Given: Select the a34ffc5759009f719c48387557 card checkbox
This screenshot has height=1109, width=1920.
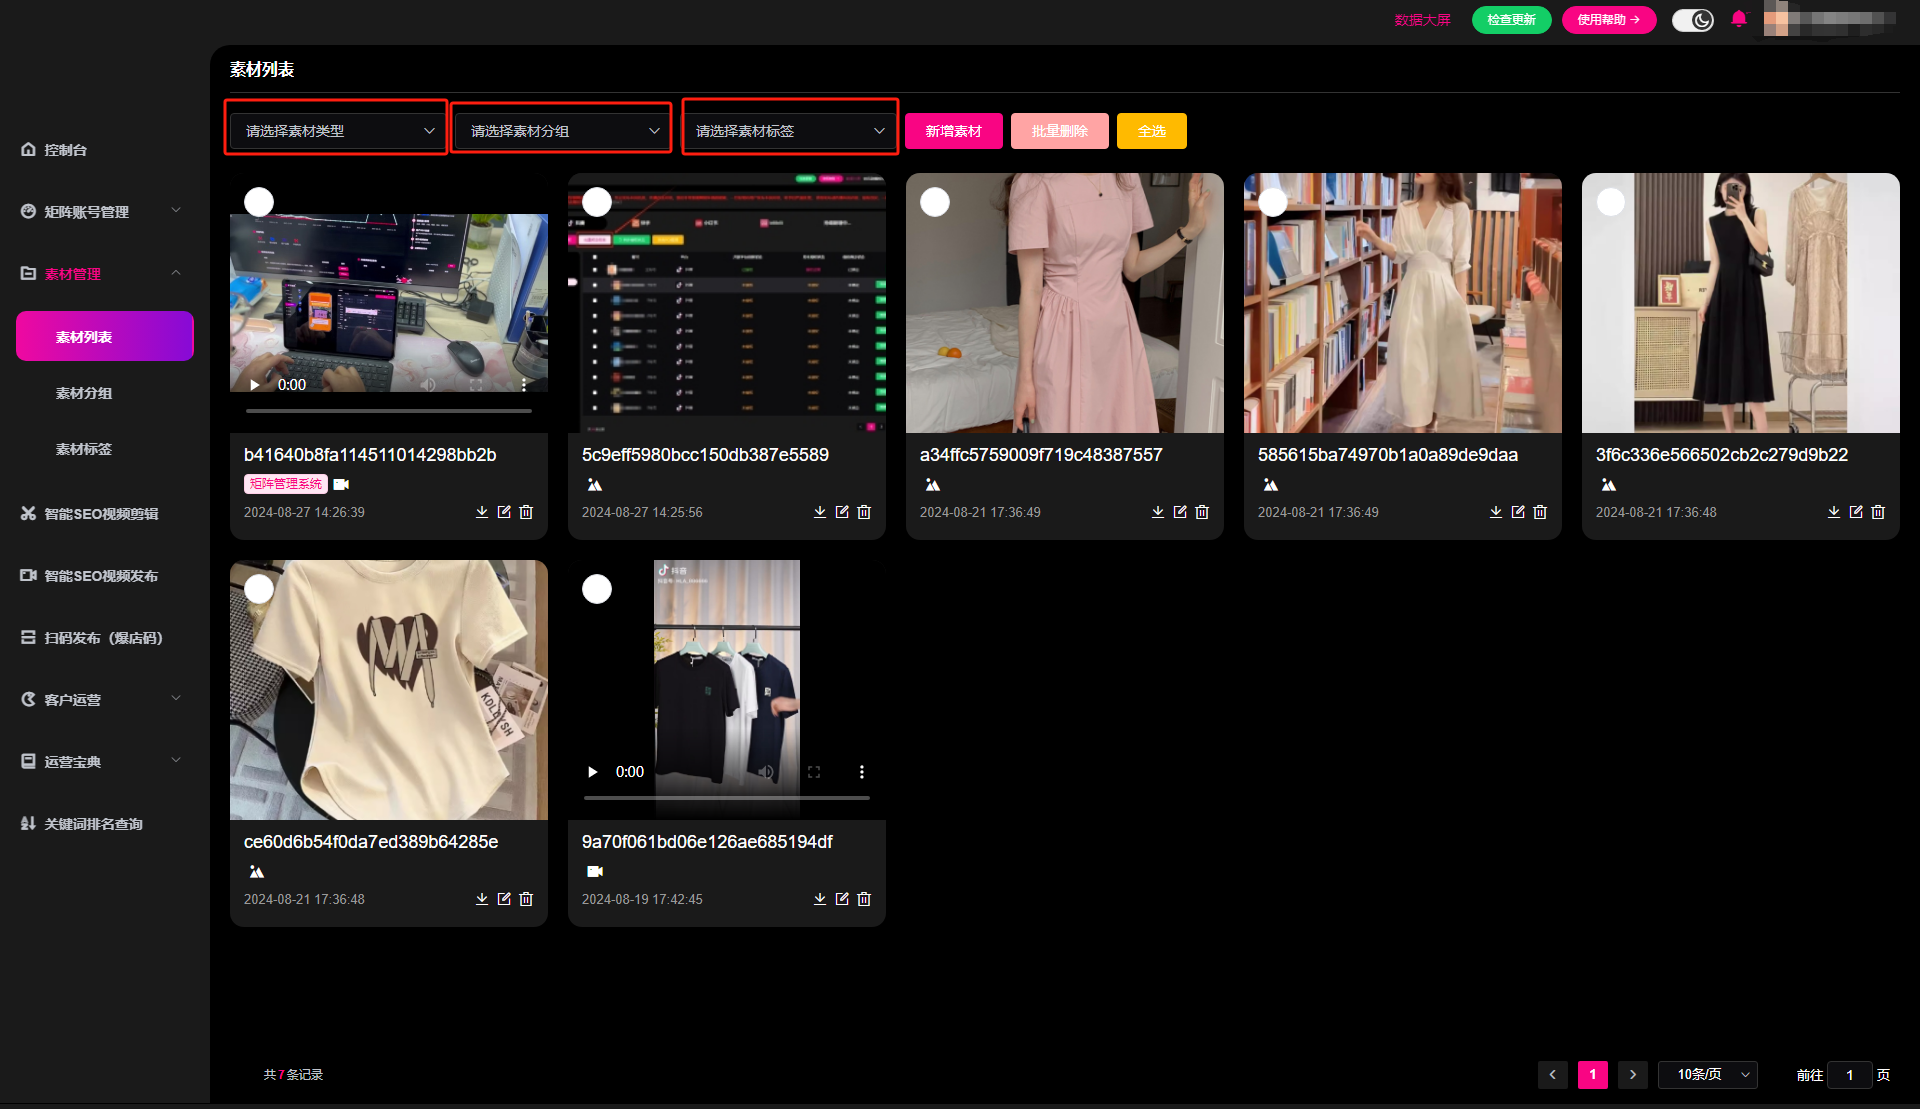Looking at the screenshot, I should [935, 202].
